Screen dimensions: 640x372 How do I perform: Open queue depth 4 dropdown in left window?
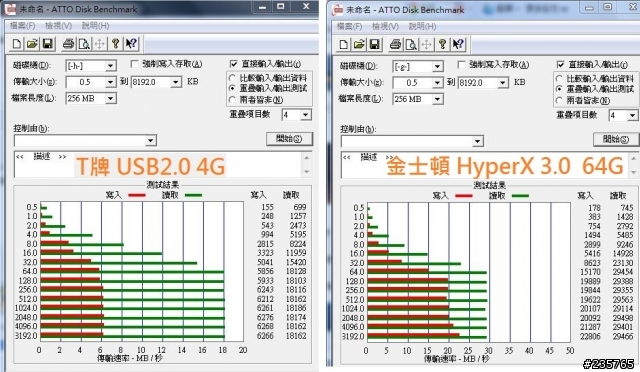(306, 115)
